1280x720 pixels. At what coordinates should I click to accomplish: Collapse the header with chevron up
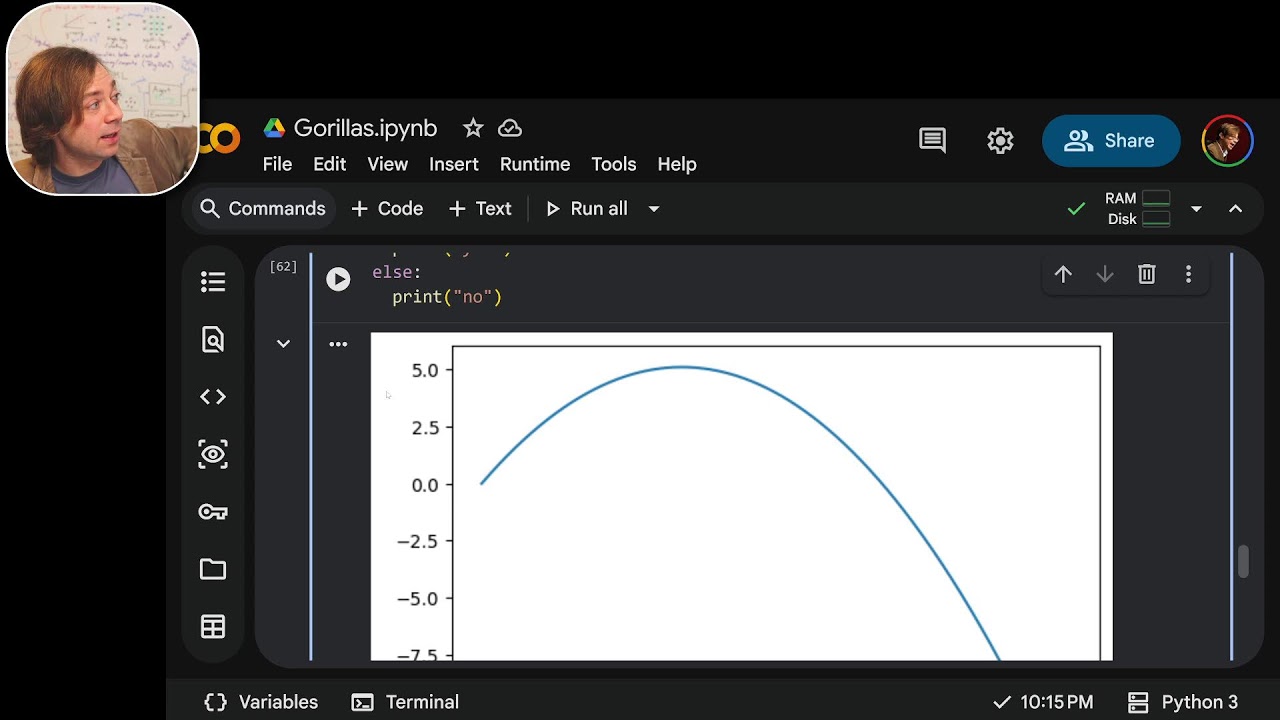[x=1235, y=209]
